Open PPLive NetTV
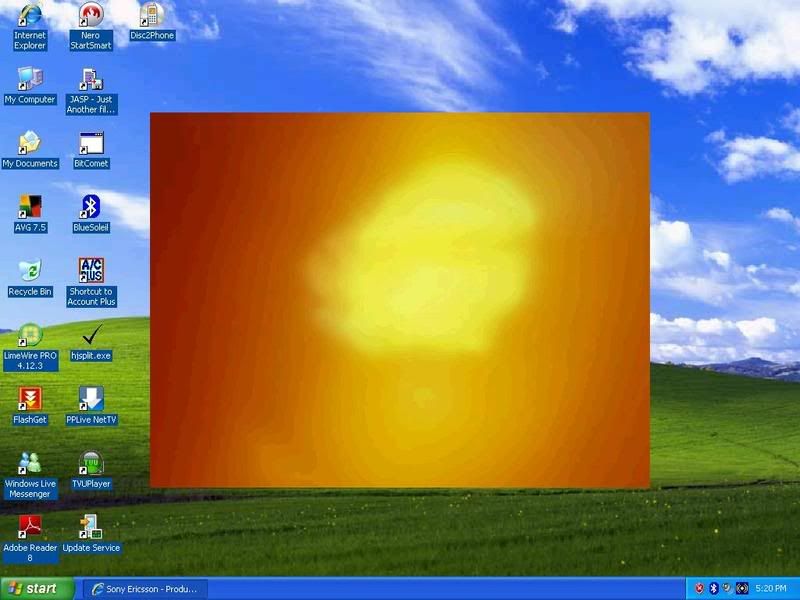Image resolution: width=800 pixels, height=600 pixels. pos(91,400)
